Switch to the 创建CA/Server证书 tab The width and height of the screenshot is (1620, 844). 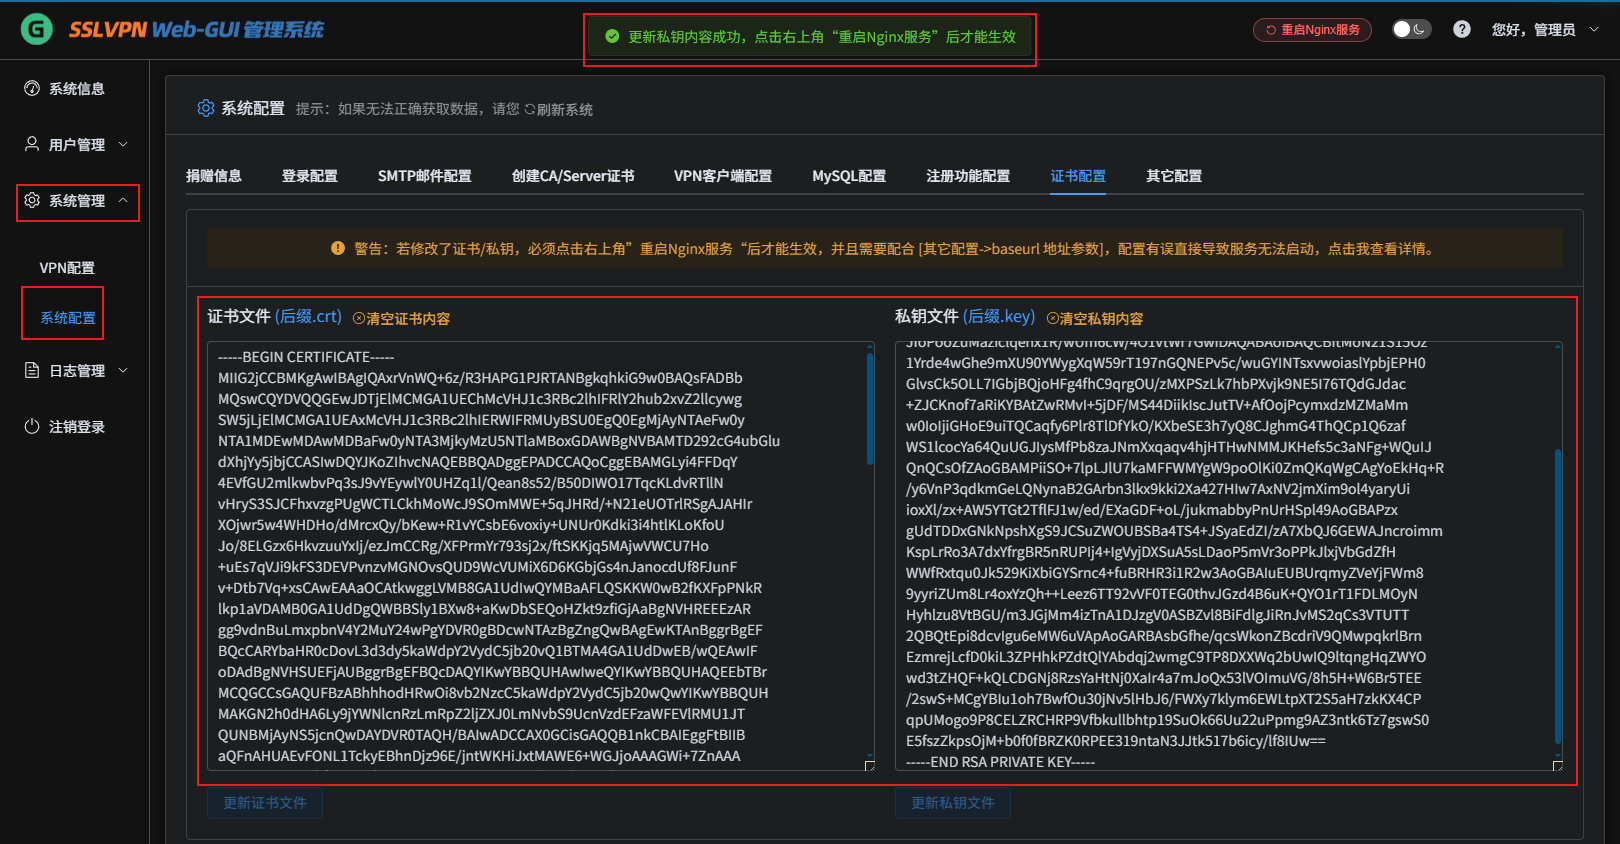coord(573,176)
